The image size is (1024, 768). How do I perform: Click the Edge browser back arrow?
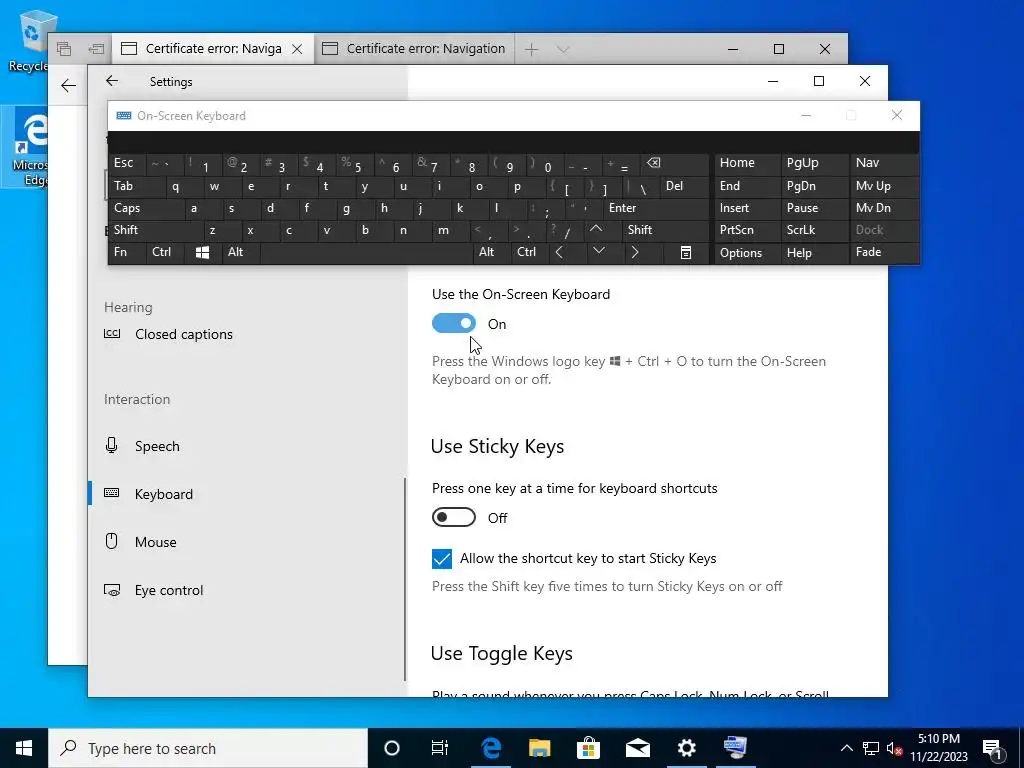[68, 86]
